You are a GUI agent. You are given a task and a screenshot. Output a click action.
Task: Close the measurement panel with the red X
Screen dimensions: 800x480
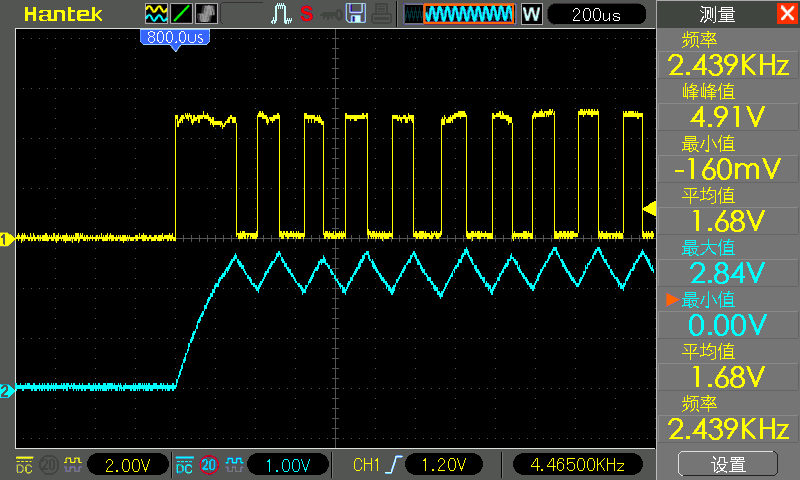[787, 13]
